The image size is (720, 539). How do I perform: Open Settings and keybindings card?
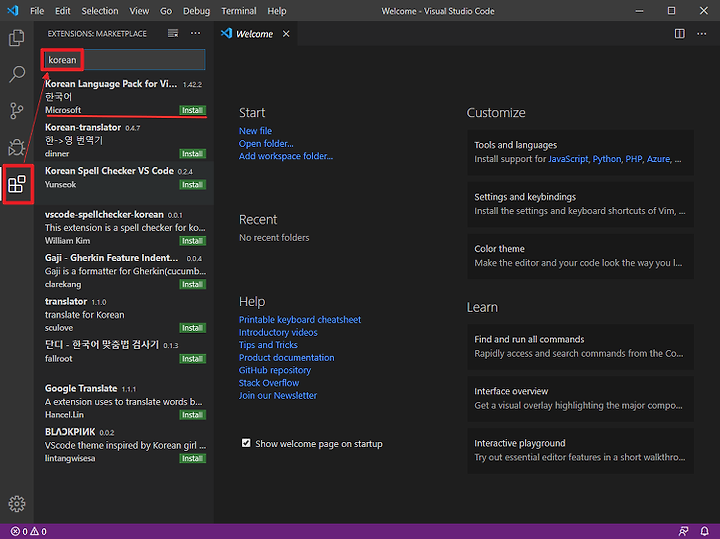580,204
